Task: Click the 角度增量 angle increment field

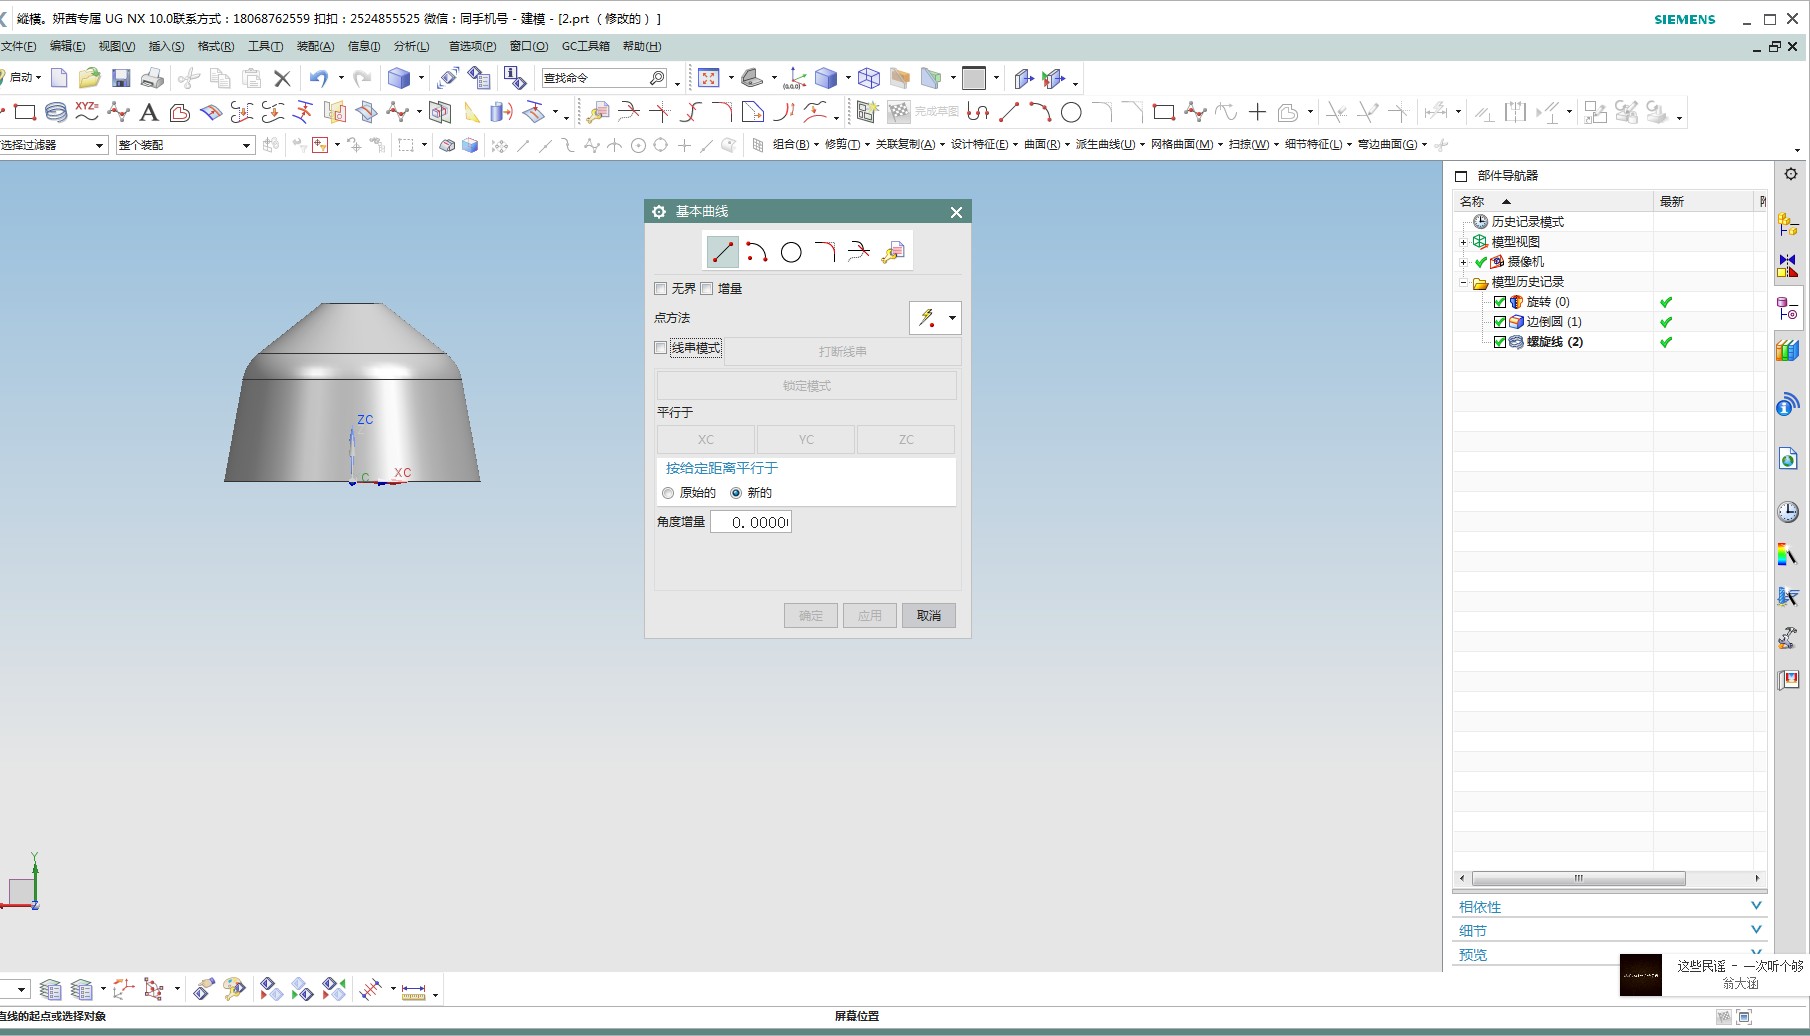Action: 751,522
